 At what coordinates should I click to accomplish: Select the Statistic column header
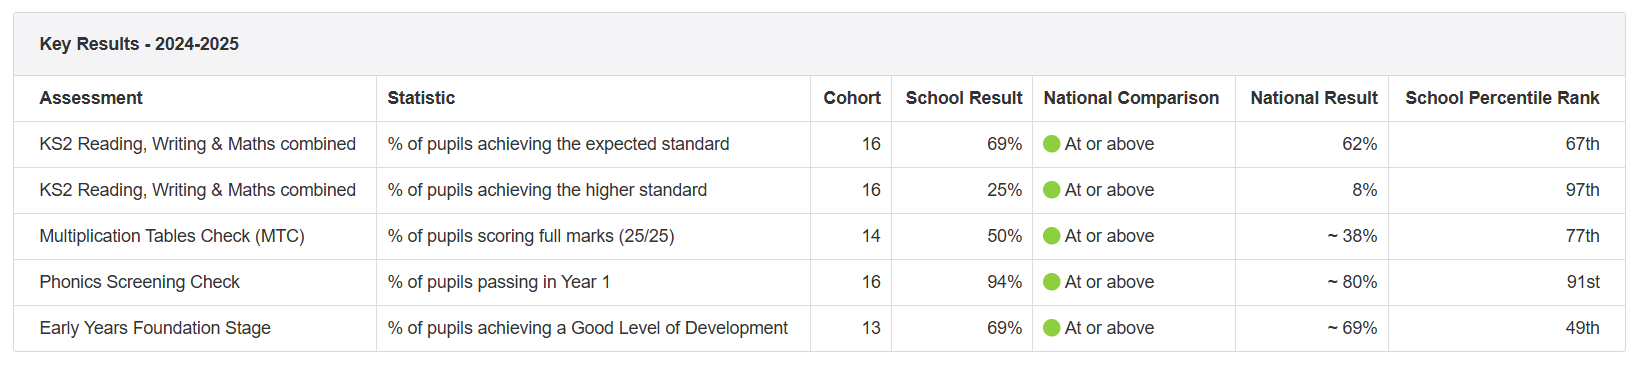[x=421, y=98]
